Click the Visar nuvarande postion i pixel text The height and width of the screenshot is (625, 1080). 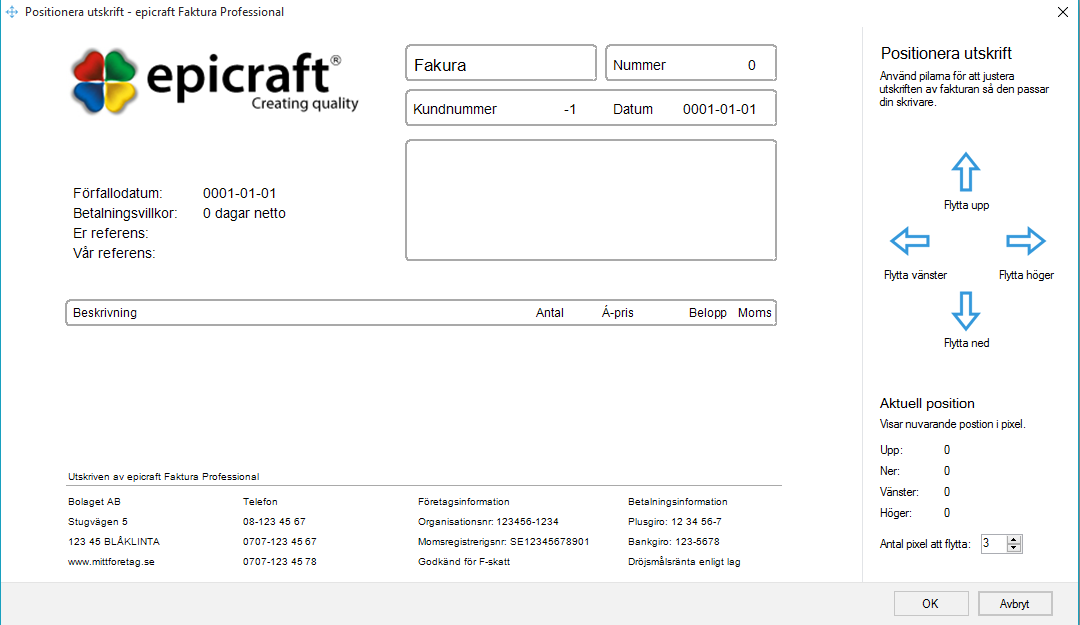click(x=953, y=424)
